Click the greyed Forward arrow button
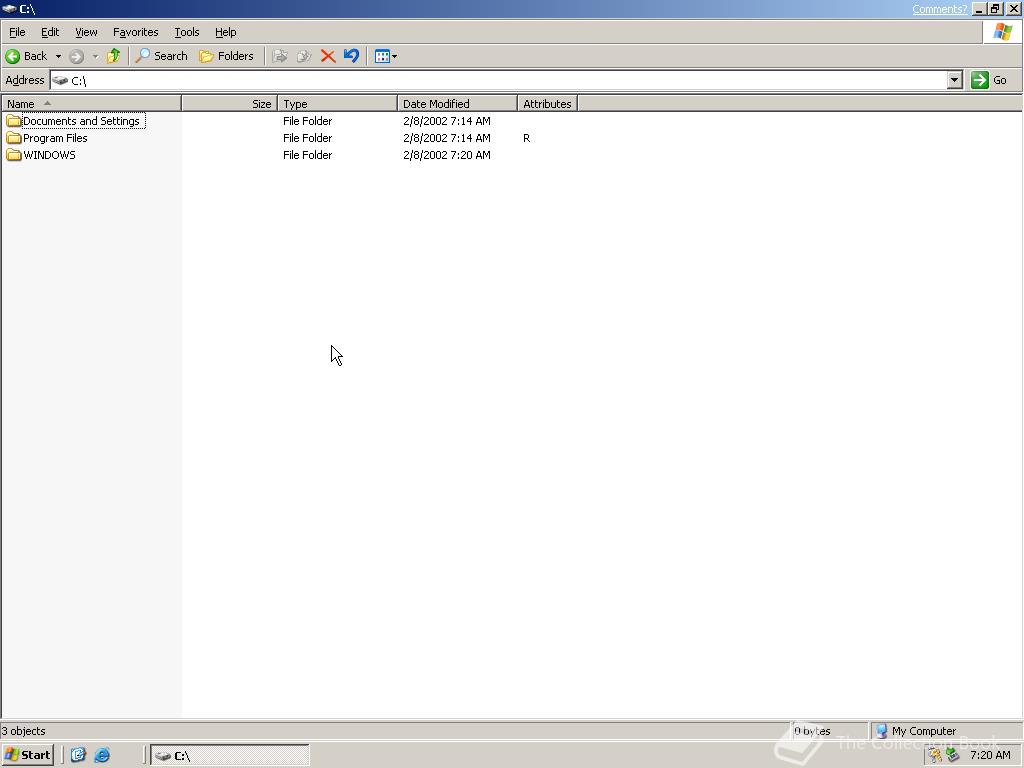 point(76,56)
